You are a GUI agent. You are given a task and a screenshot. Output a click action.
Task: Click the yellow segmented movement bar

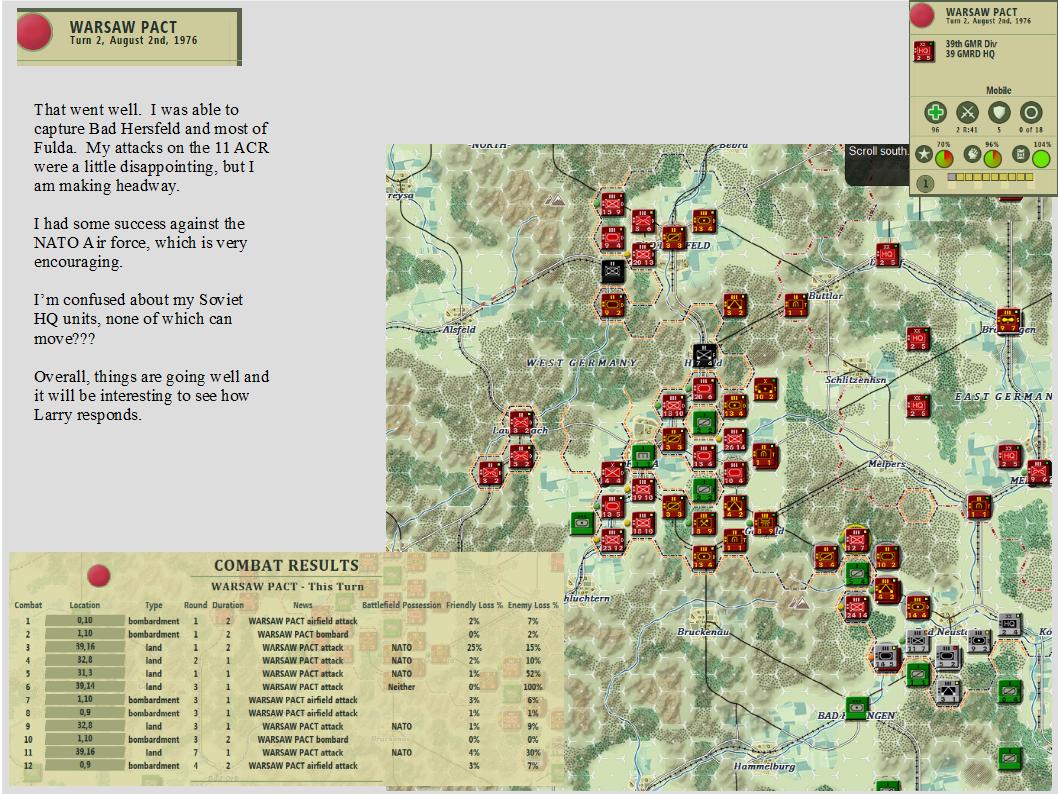tap(990, 177)
